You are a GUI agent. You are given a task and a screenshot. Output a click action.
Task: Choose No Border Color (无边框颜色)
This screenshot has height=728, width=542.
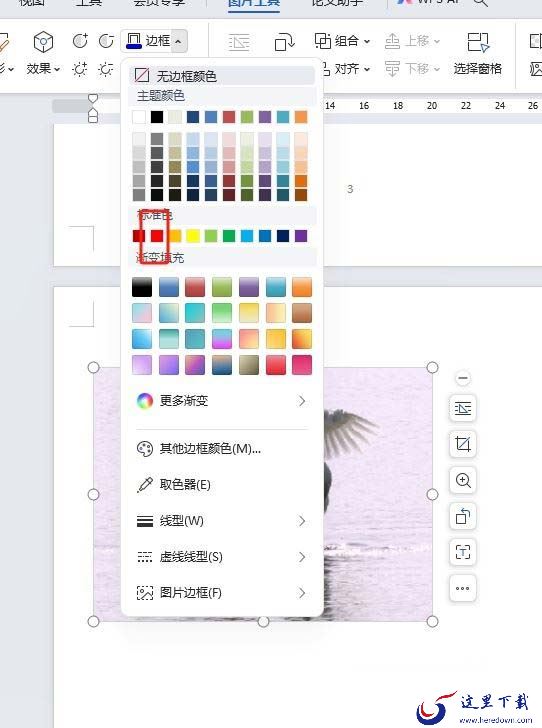tap(222, 76)
